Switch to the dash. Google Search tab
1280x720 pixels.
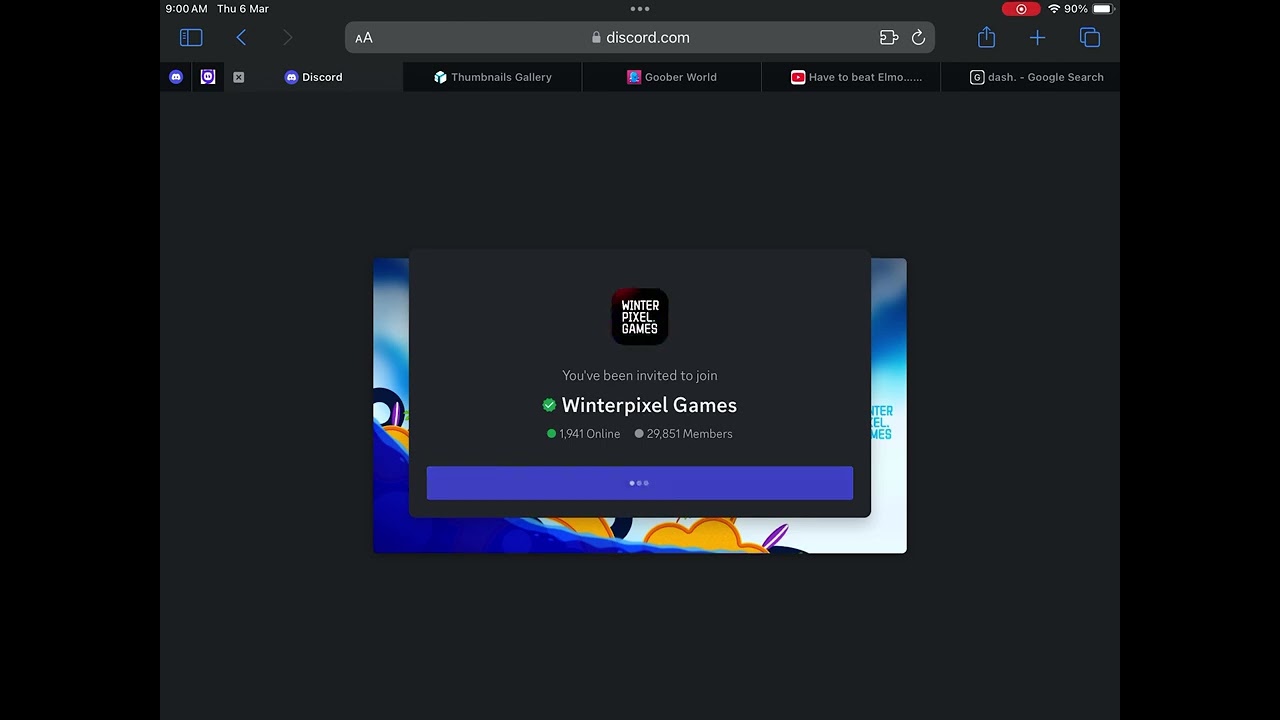tap(1031, 77)
